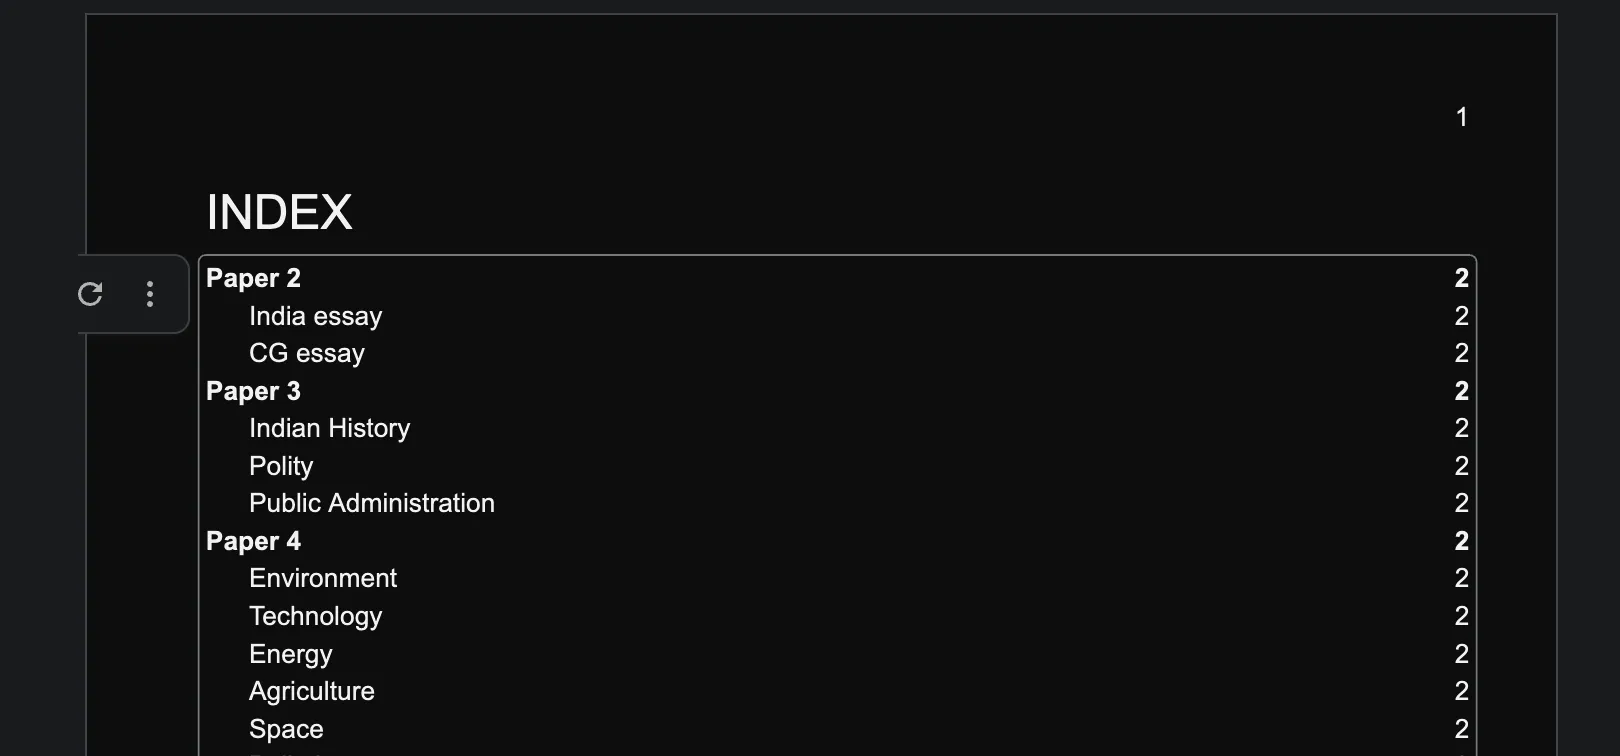Go to the India essay entry

315,316
